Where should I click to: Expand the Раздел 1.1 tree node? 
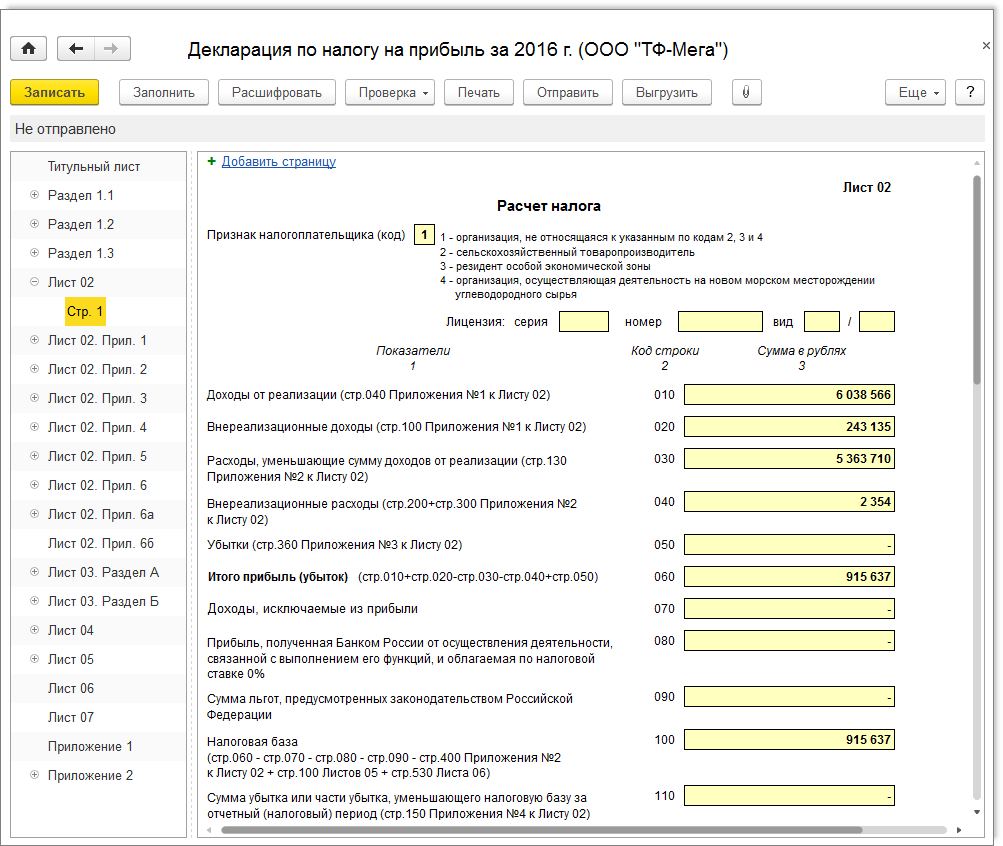pos(35,195)
